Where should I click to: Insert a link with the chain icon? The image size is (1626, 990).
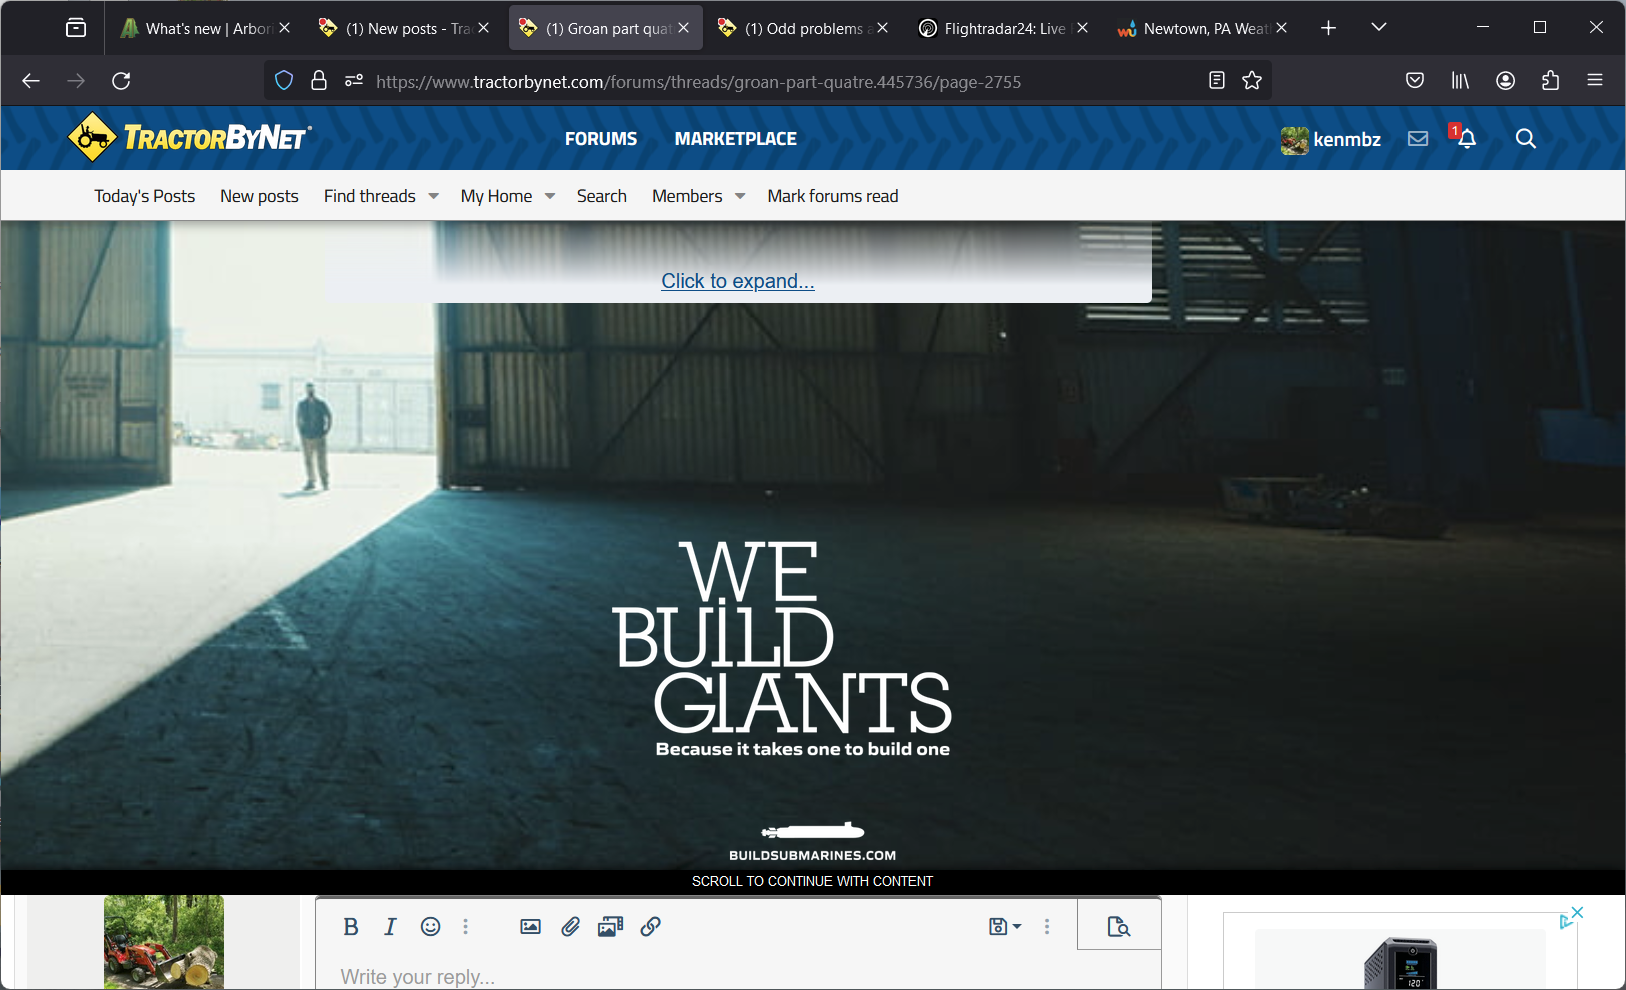(x=650, y=927)
